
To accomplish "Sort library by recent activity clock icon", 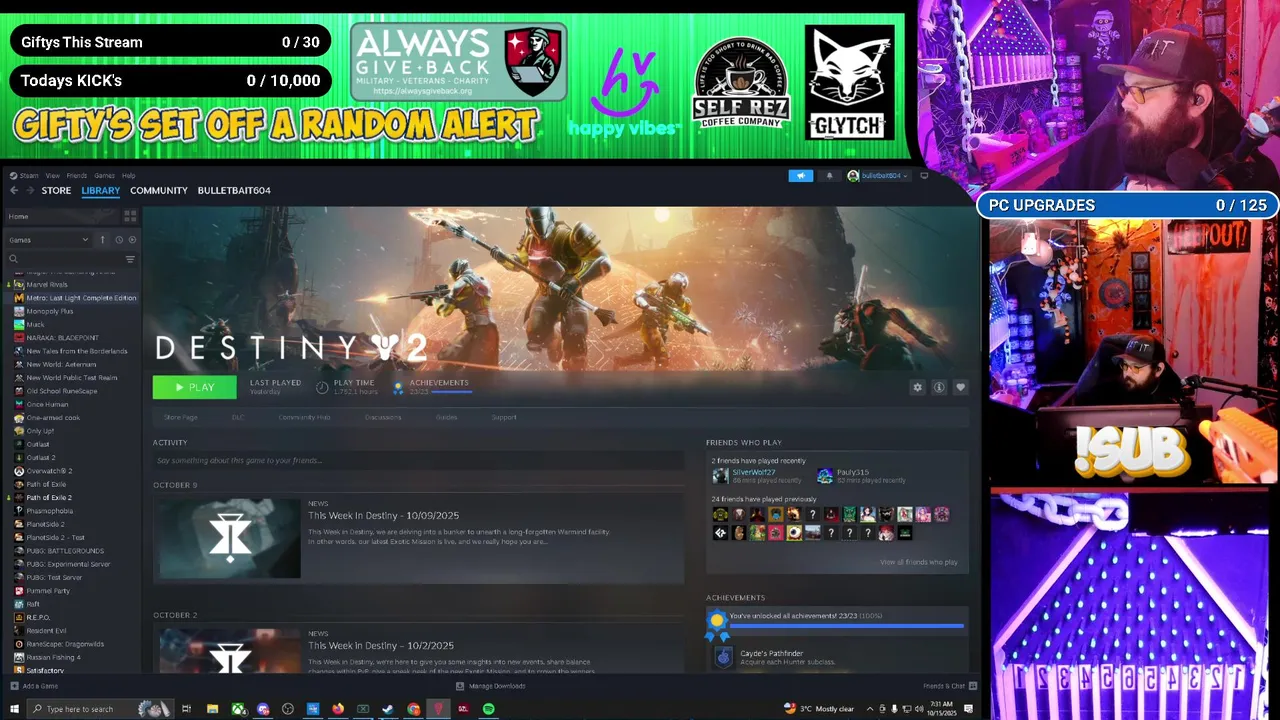I will coord(118,240).
